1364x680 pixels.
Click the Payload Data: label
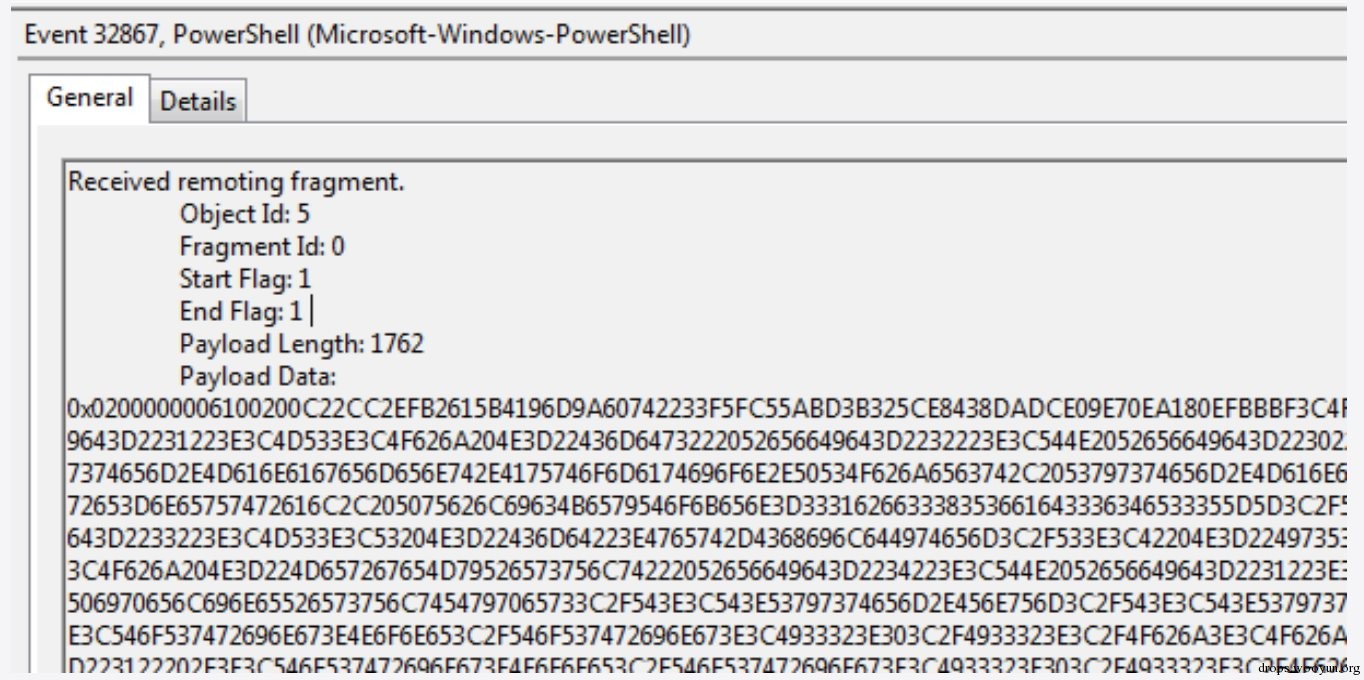(258, 376)
